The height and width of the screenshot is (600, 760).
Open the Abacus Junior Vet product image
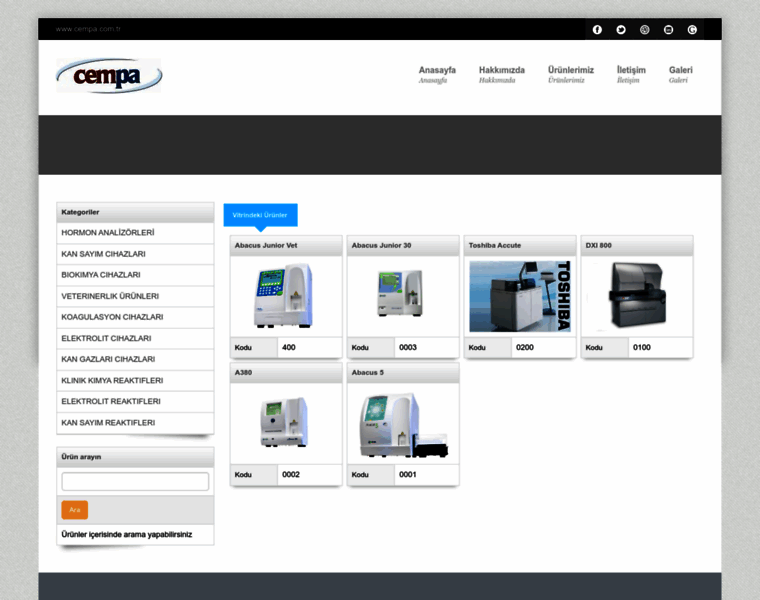tap(285, 296)
